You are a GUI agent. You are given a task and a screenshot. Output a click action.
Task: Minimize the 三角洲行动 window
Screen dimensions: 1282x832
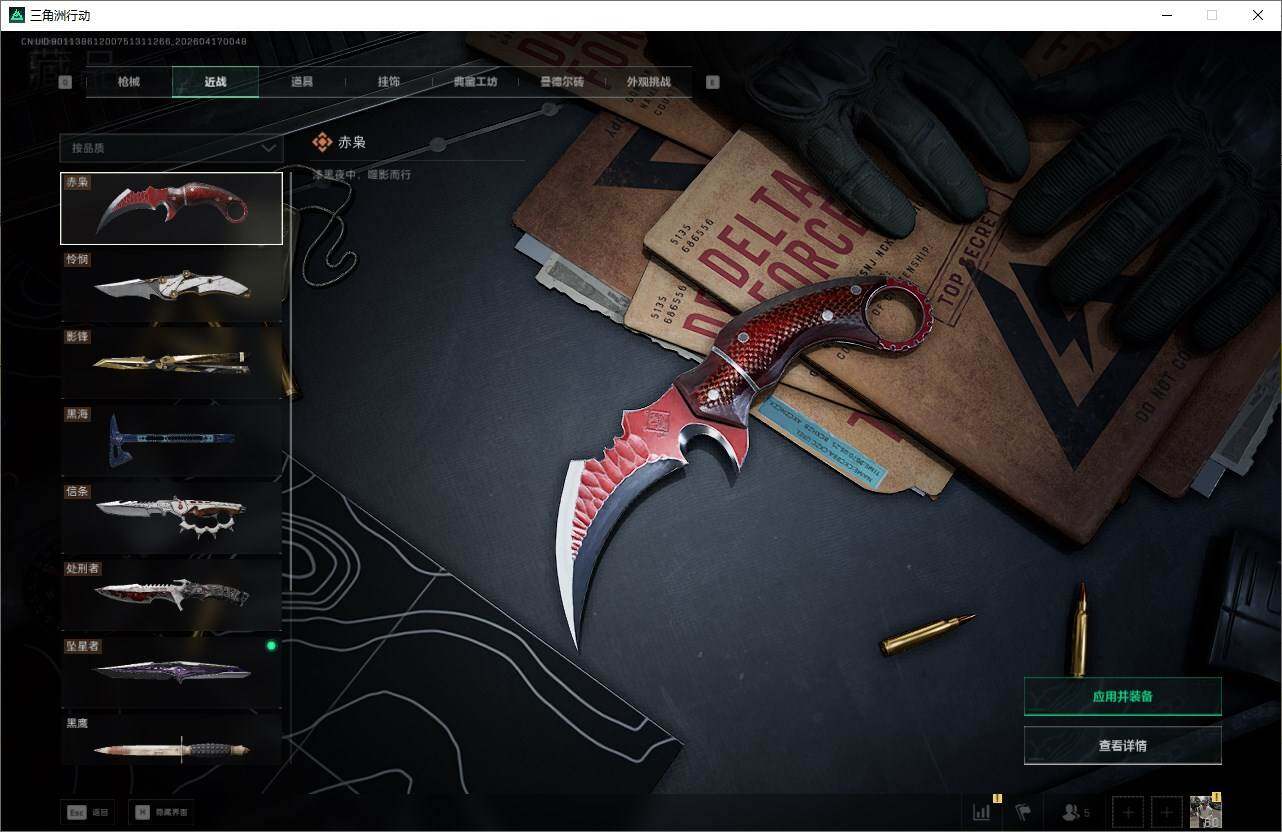coord(1167,15)
